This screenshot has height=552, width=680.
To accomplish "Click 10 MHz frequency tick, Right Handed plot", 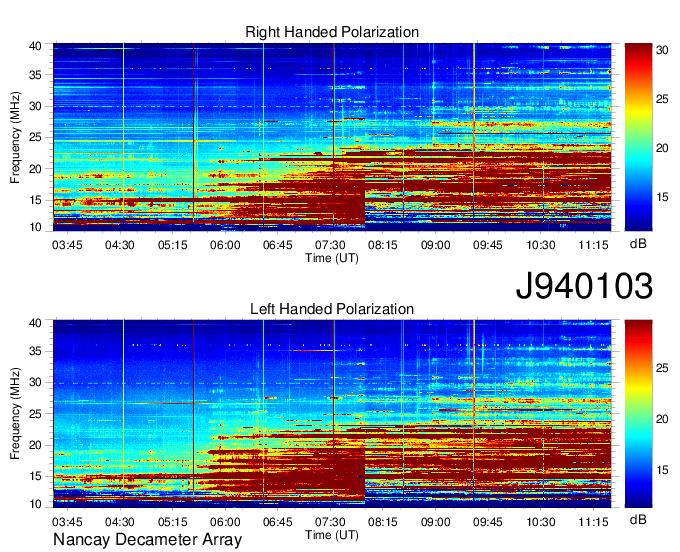I will click(x=35, y=227).
